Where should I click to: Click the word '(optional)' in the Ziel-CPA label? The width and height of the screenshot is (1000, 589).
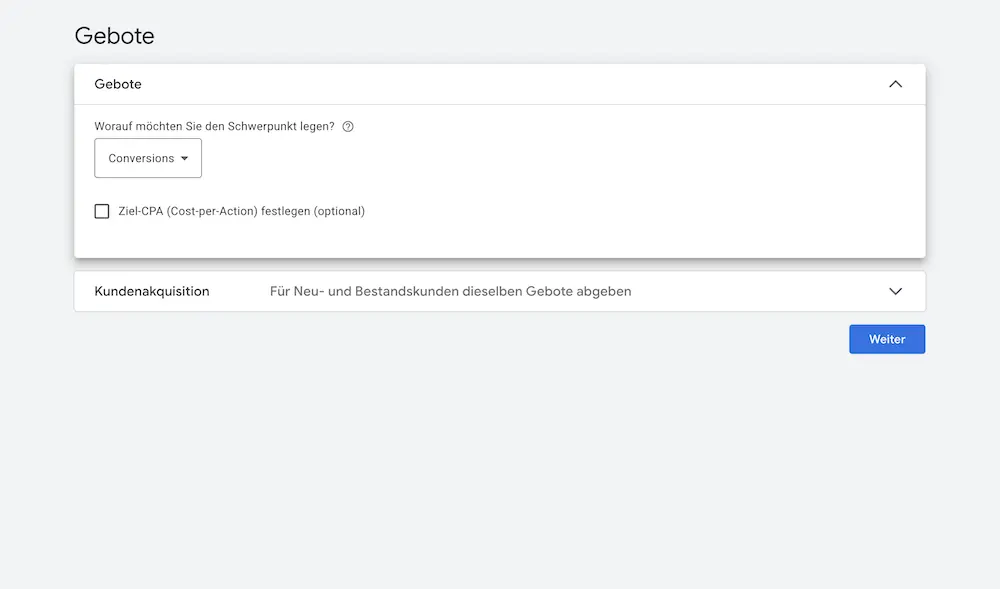point(339,211)
